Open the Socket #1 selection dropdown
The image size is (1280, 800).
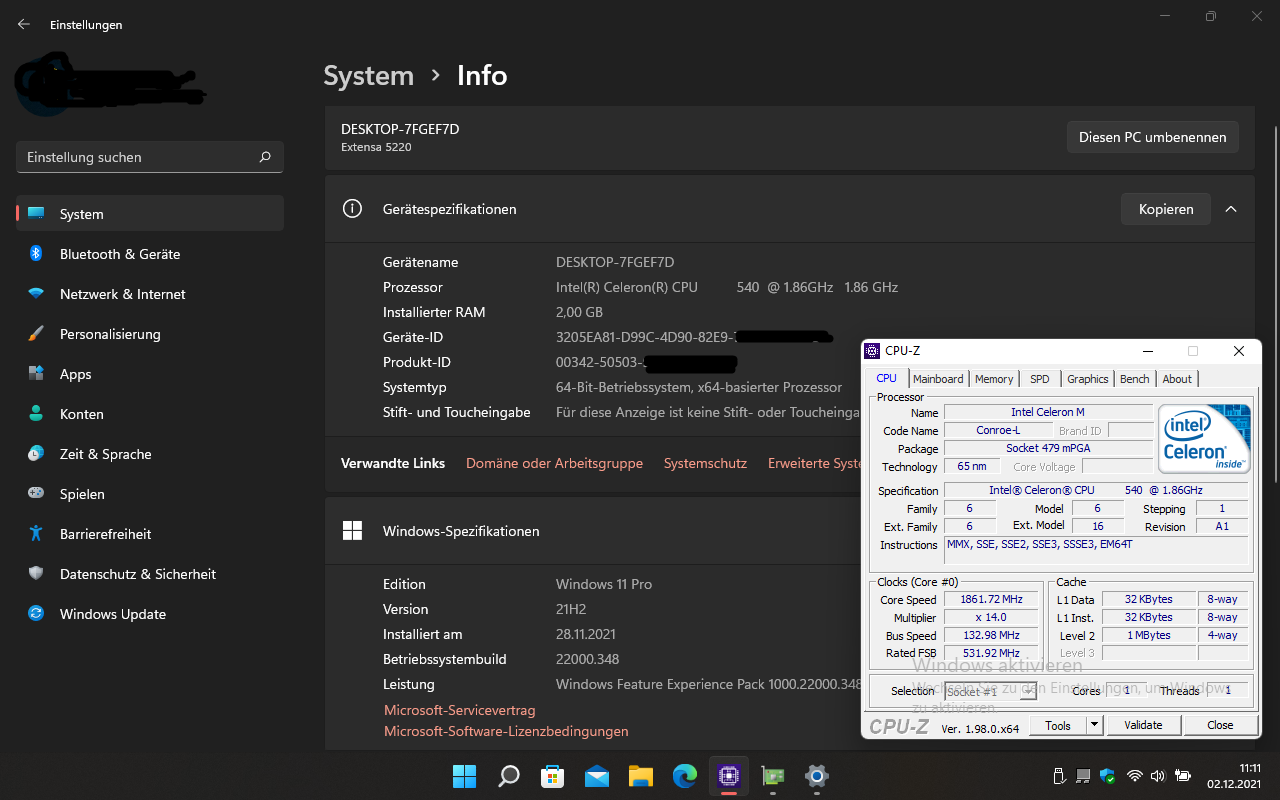[1029, 691]
